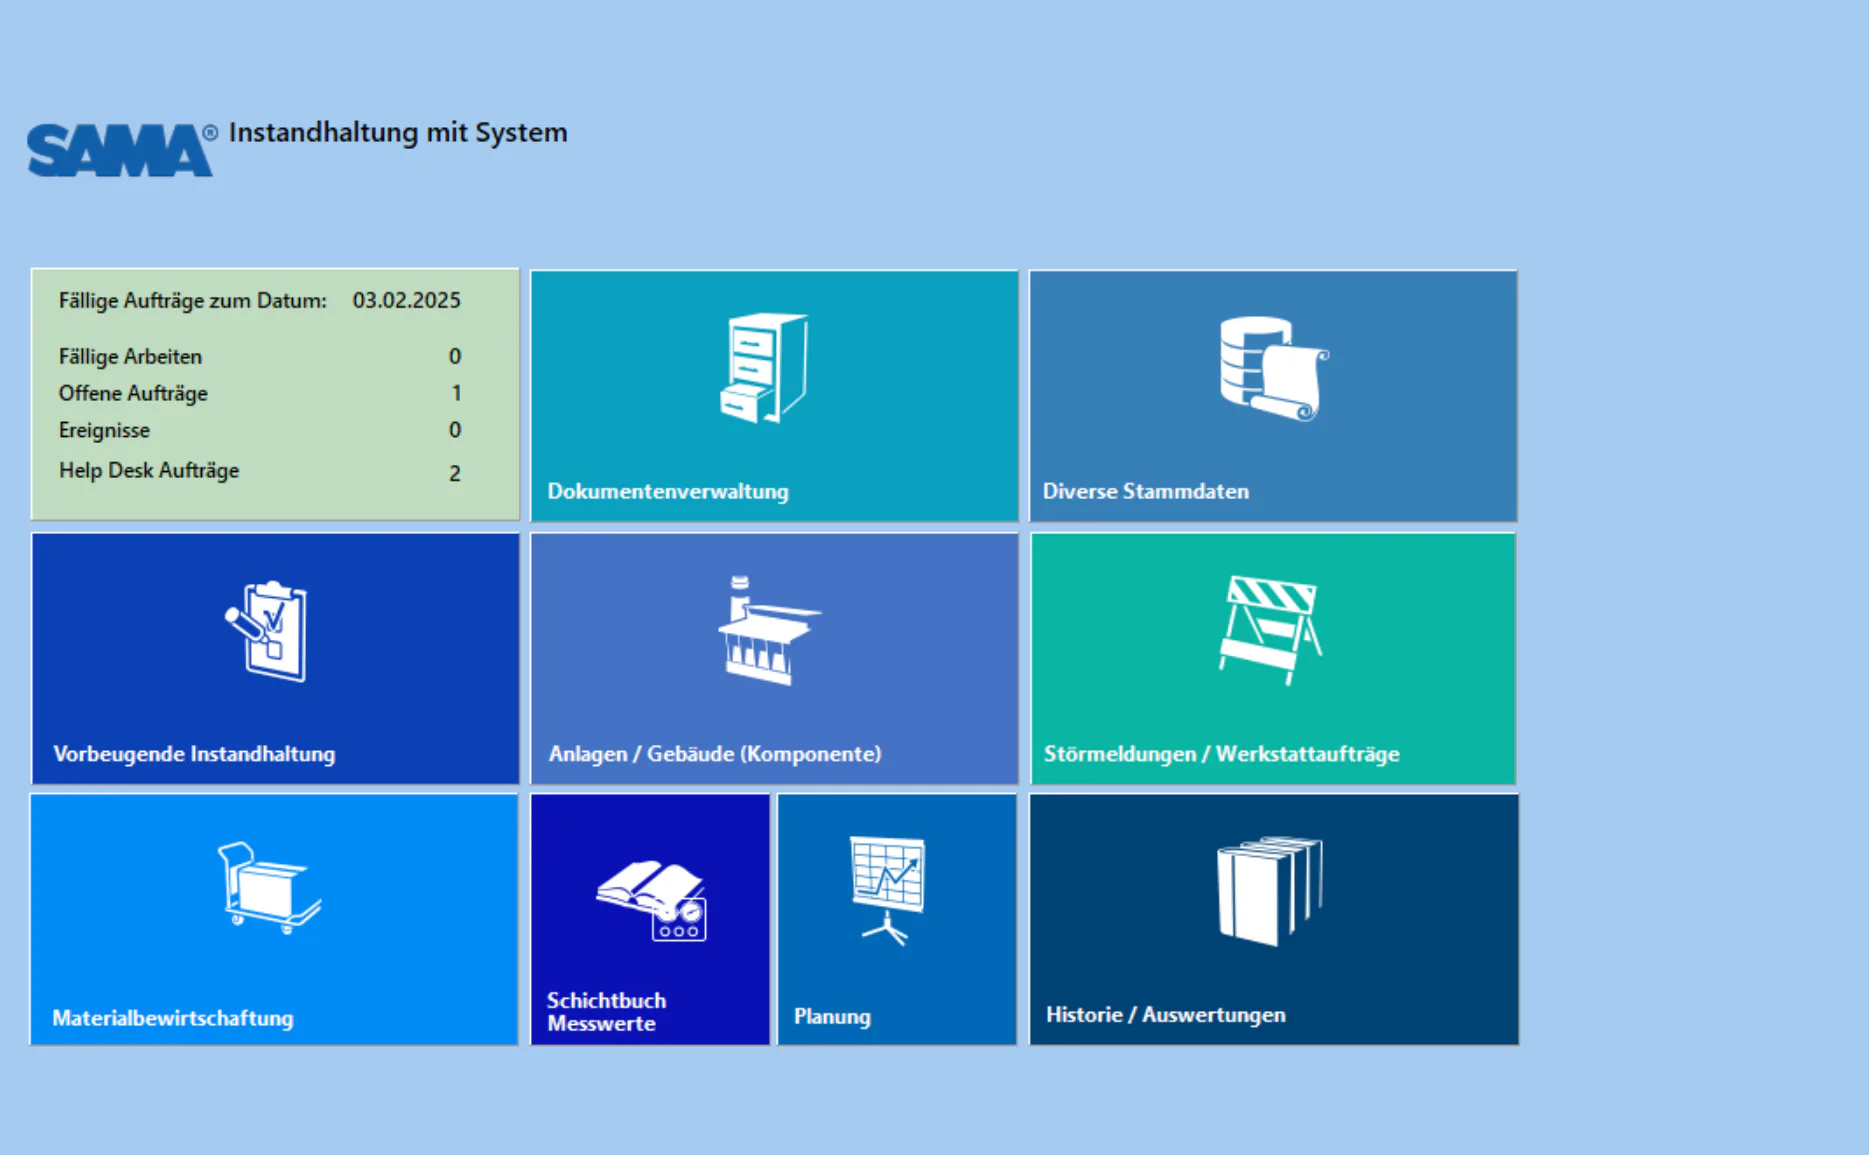Image resolution: width=1869 pixels, height=1155 pixels.
Task: Click Störmeldungen / Werkstattaufträge label
Action: click(1222, 754)
